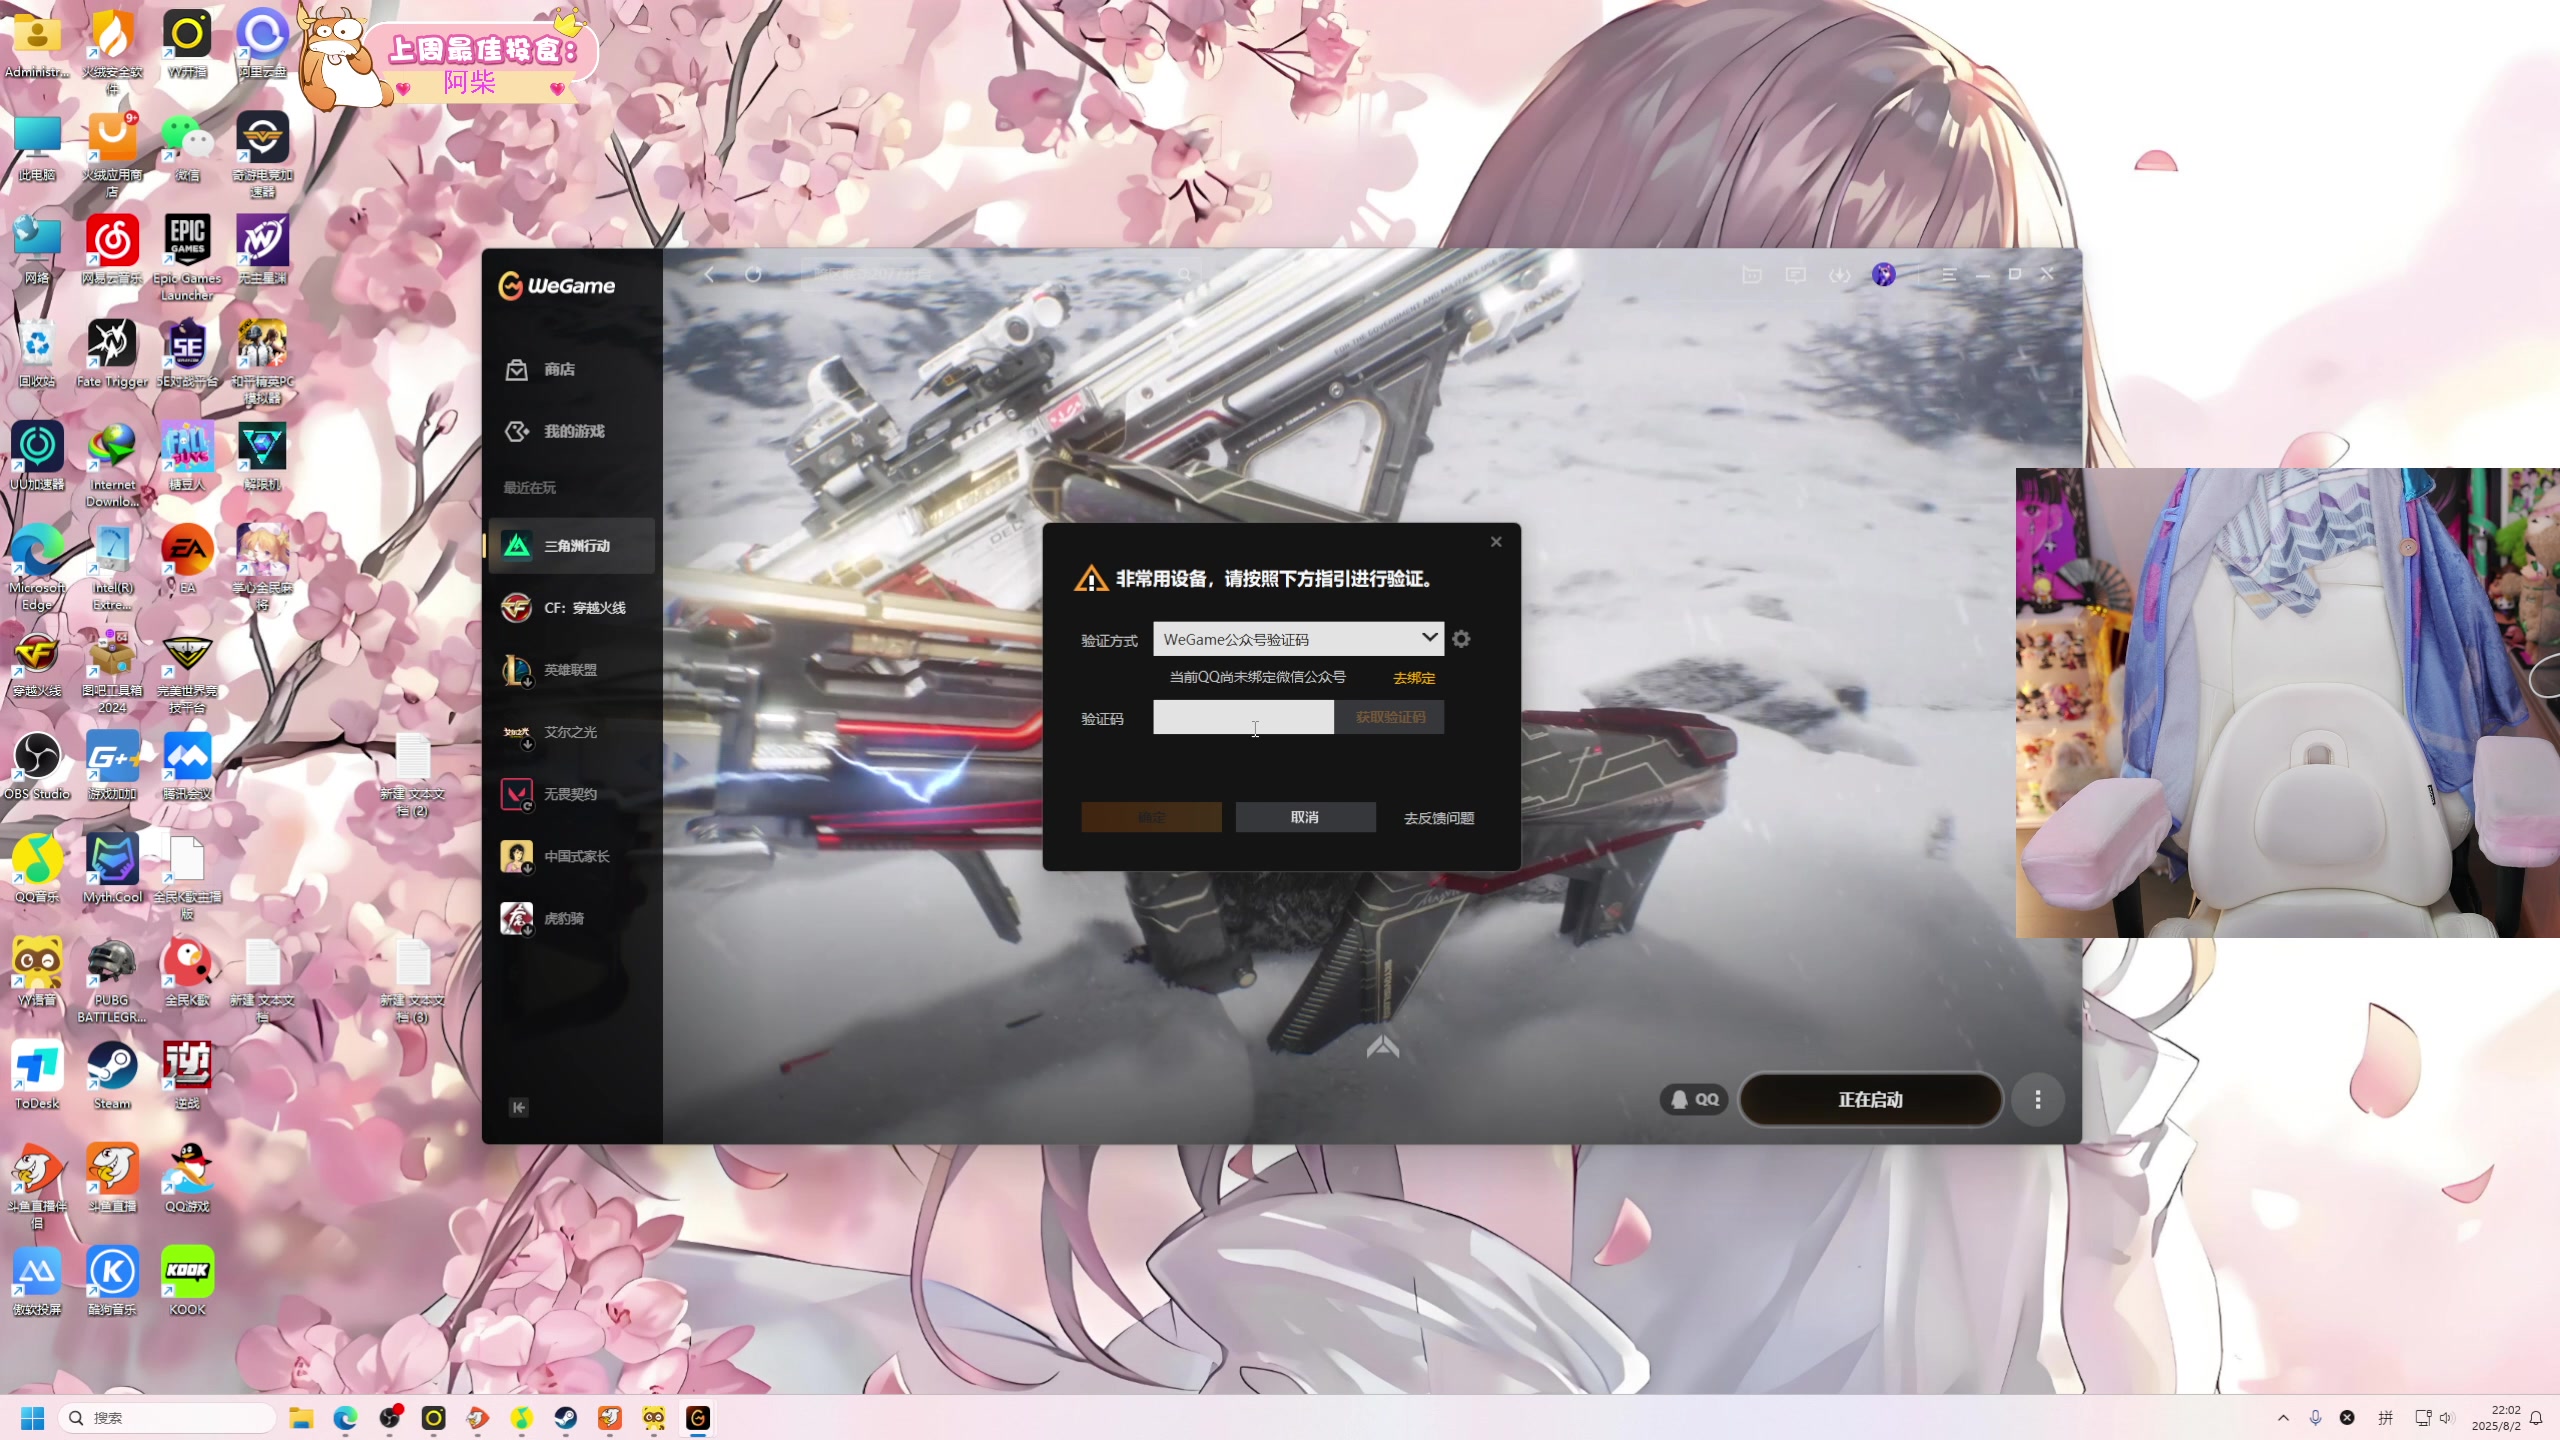Open 酷狗音乐 desktop icon
The image size is (2560, 1440).
112,1282
